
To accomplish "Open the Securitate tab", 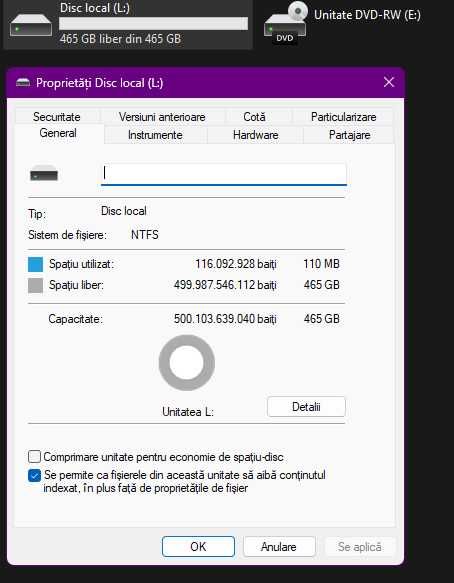I will click(57, 117).
